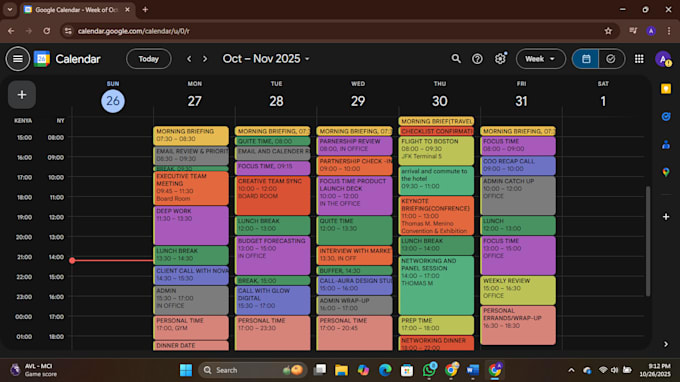Open Interview with Marketing event
The image size is (680, 382).
tap(354, 255)
